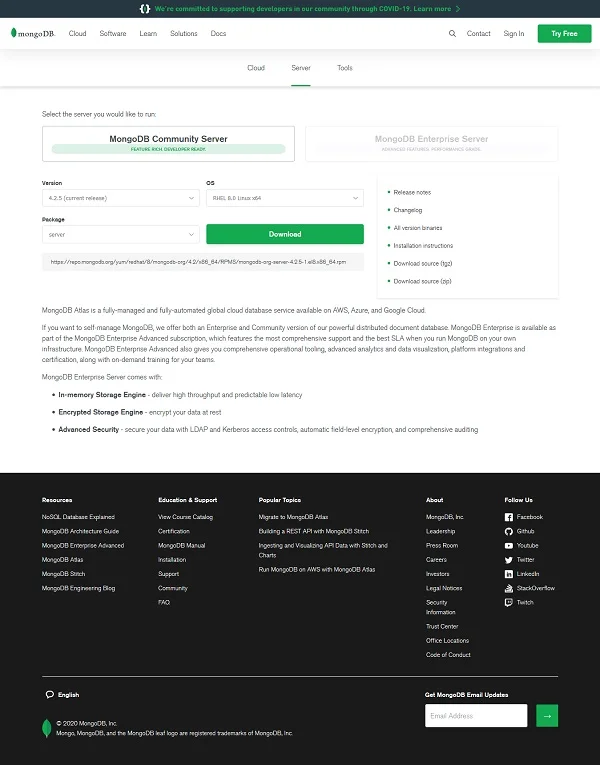Click the footer MongoDB leaf logo
Image resolution: width=600 pixels, height=765 pixels.
click(47, 728)
